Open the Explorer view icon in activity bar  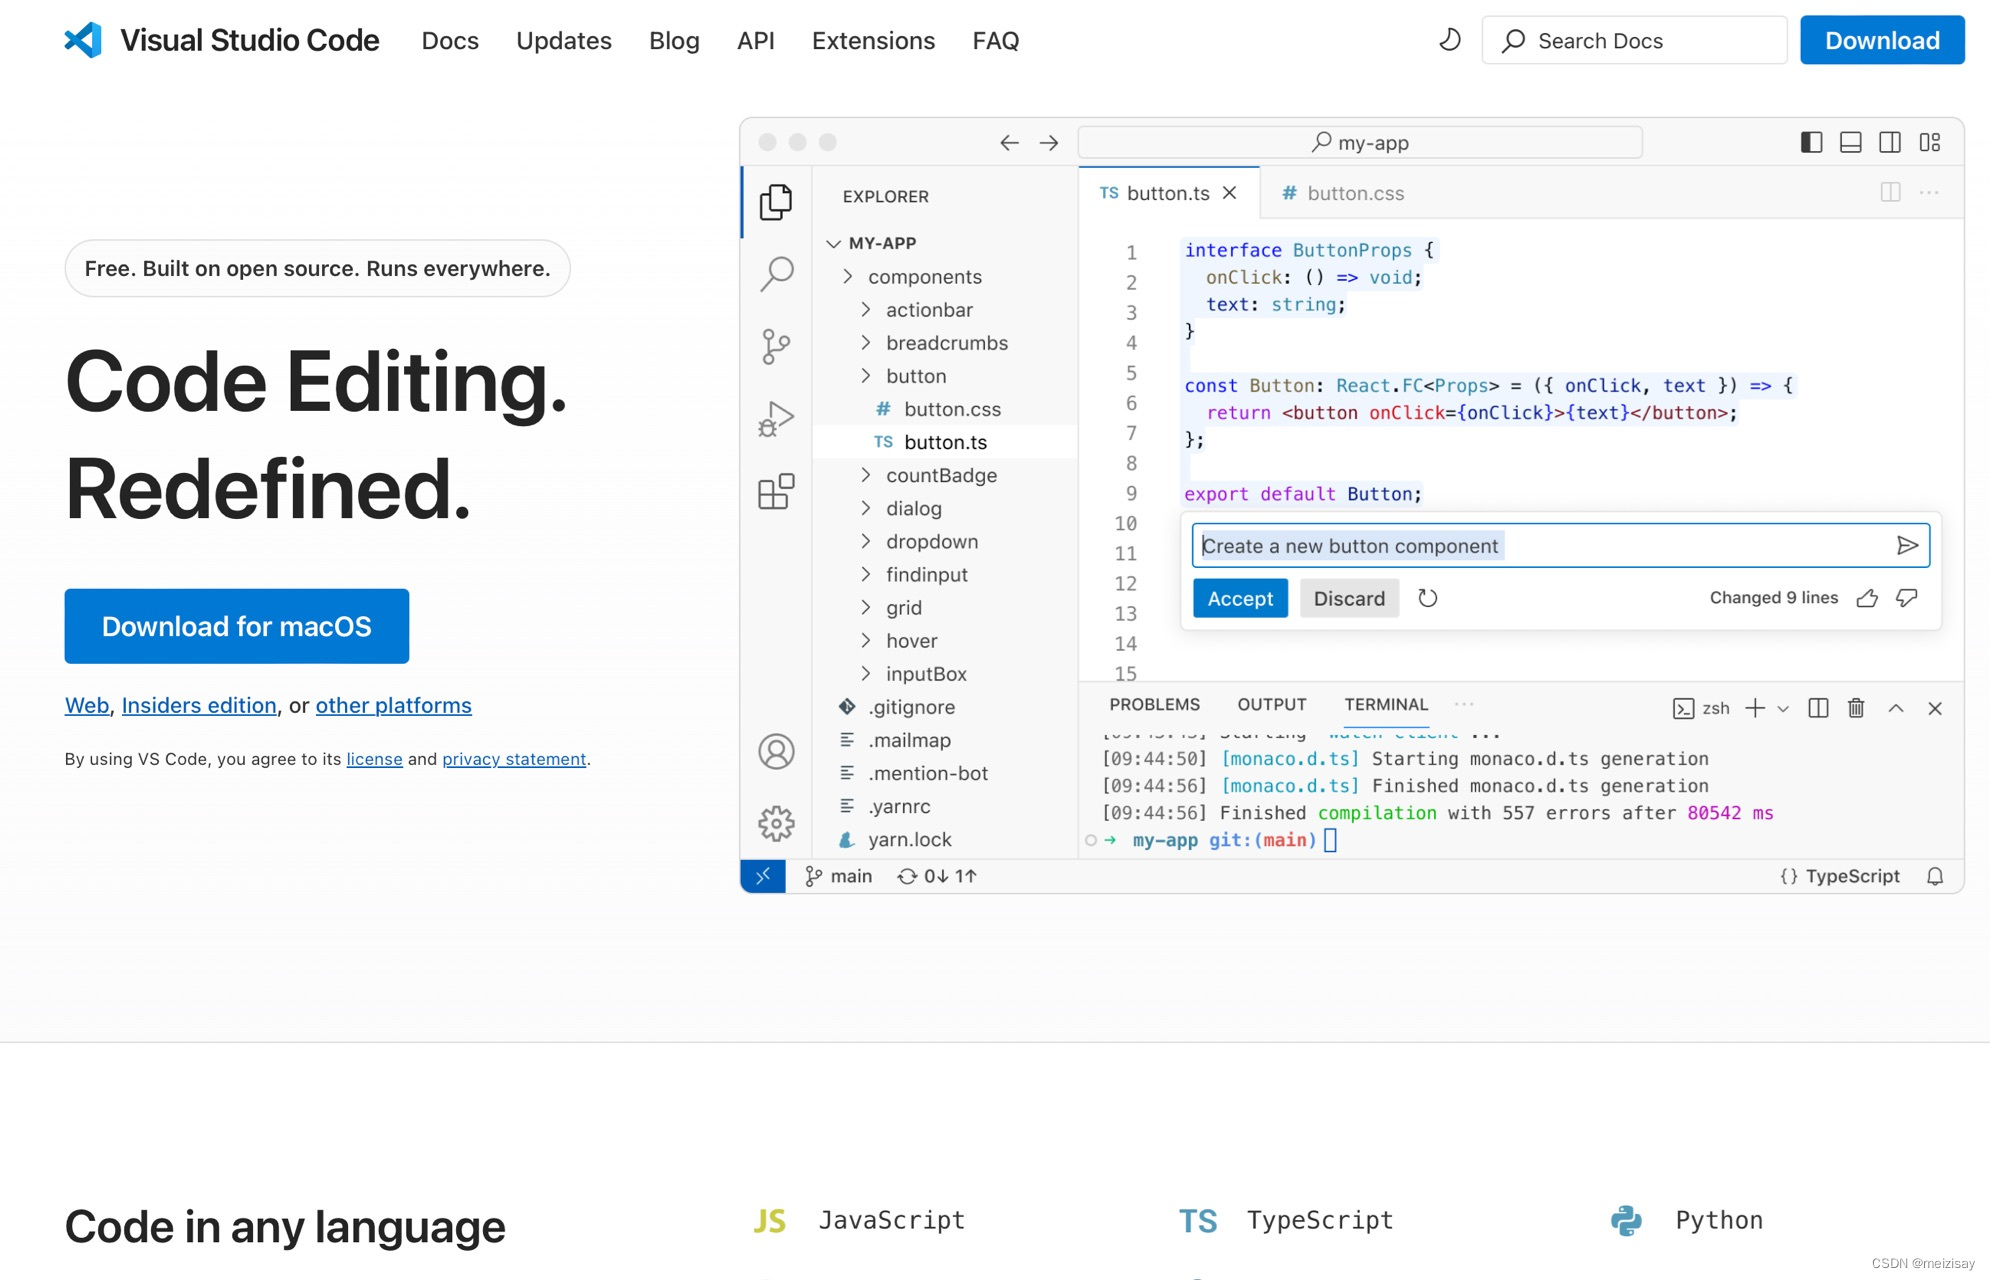coord(776,202)
